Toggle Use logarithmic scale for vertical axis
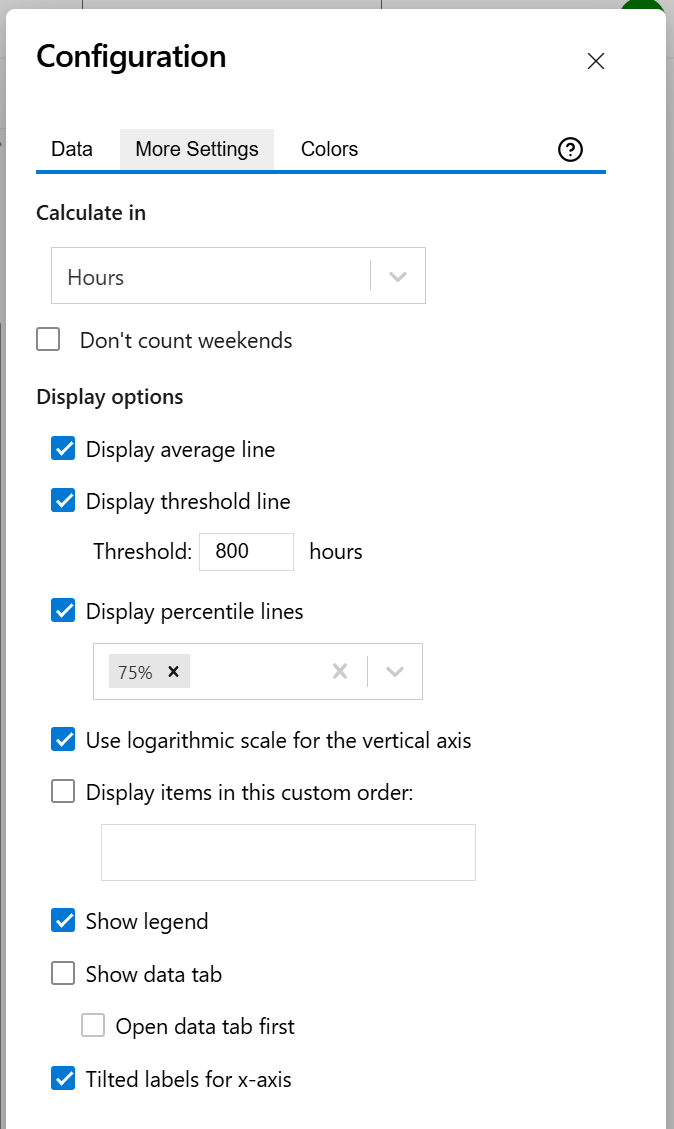This screenshot has height=1129, width=674. (x=63, y=739)
